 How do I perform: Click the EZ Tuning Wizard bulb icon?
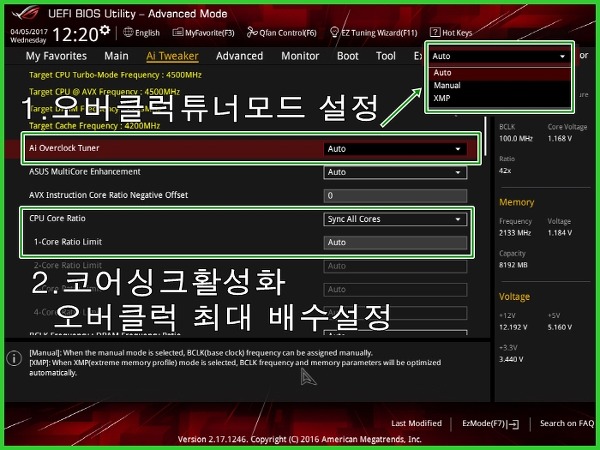pos(334,32)
